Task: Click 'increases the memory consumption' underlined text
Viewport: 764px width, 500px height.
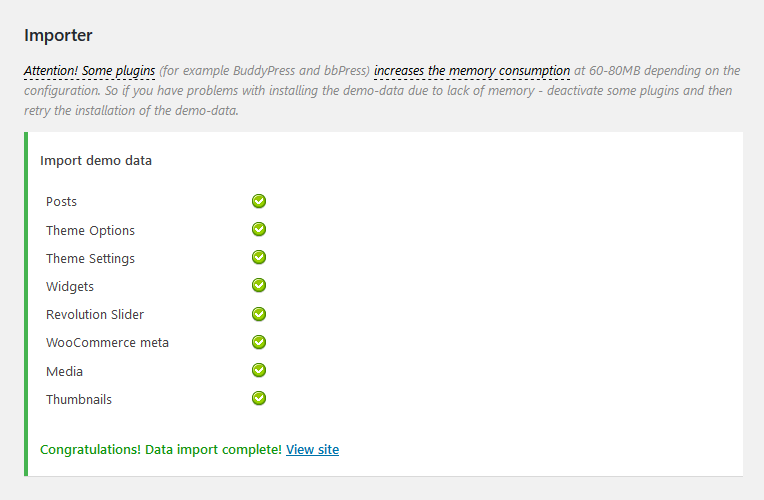Action: [x=472, y=71]
